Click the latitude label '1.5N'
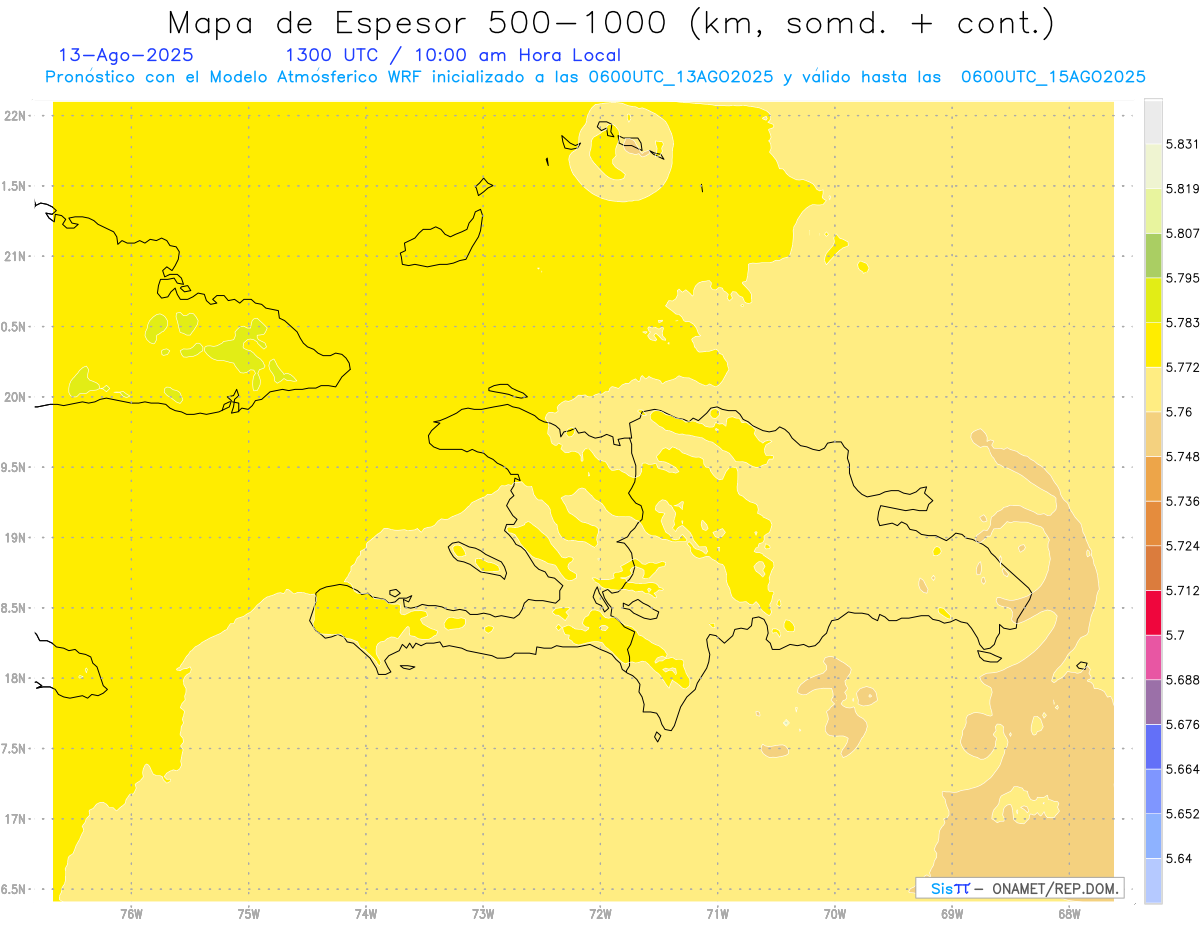The height and width of the screenshot is (927, 1200). pos(15,186)
